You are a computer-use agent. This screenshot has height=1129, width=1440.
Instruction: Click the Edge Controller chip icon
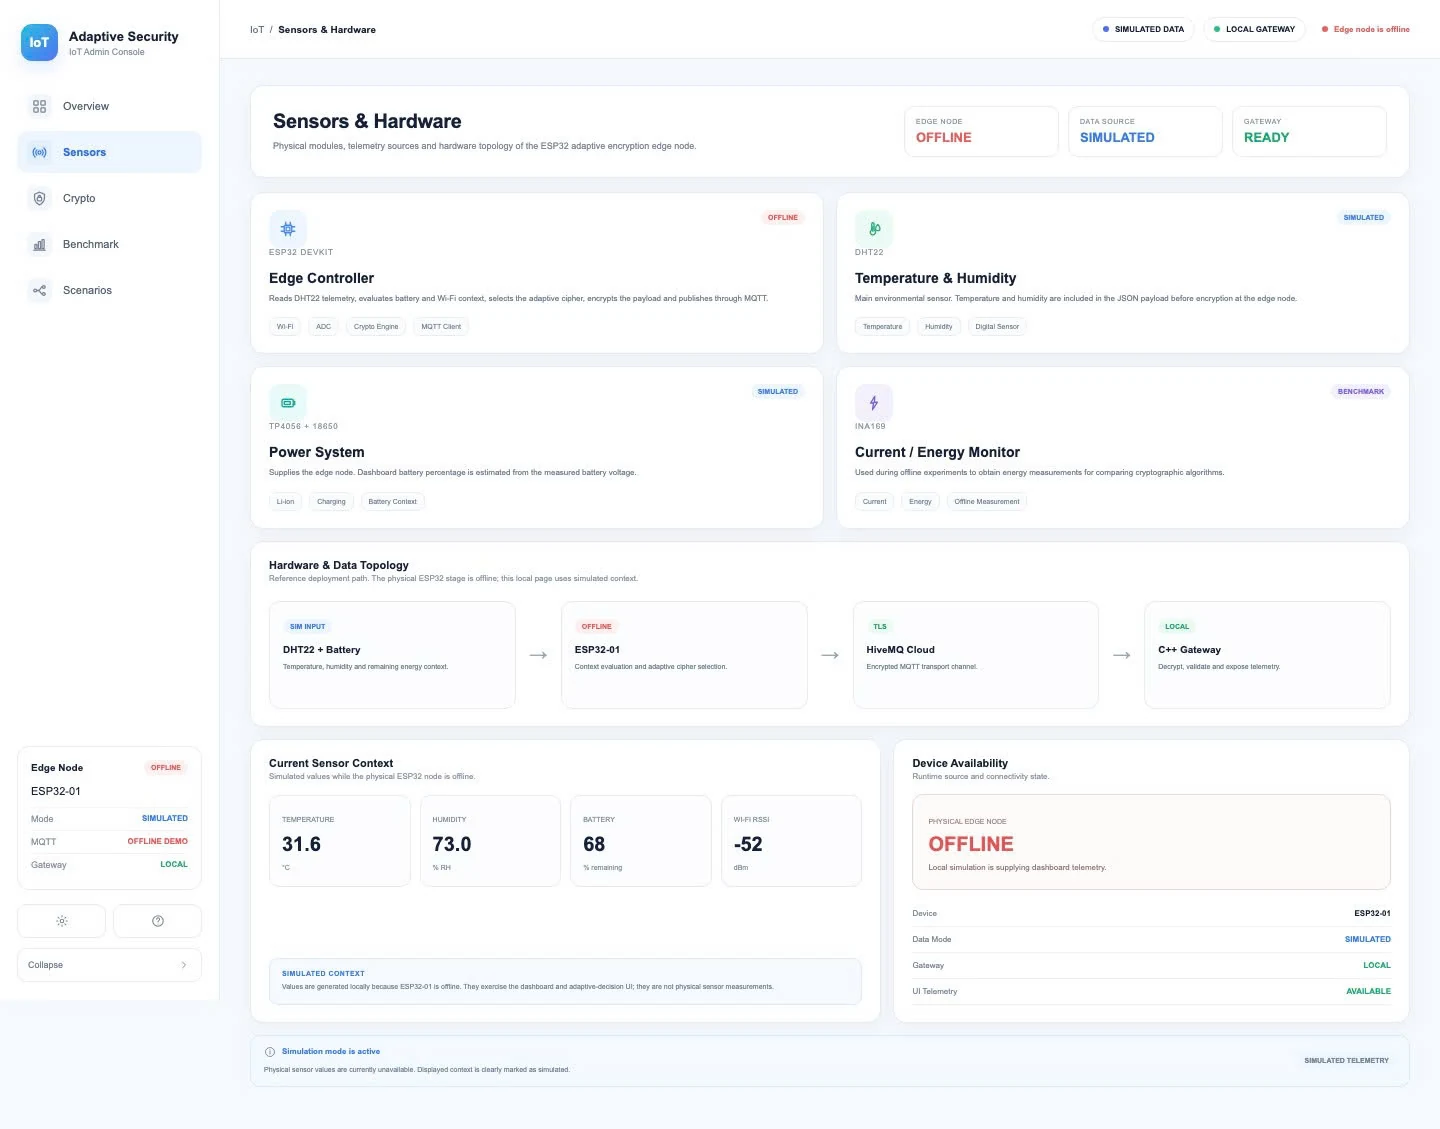[288, 229]
